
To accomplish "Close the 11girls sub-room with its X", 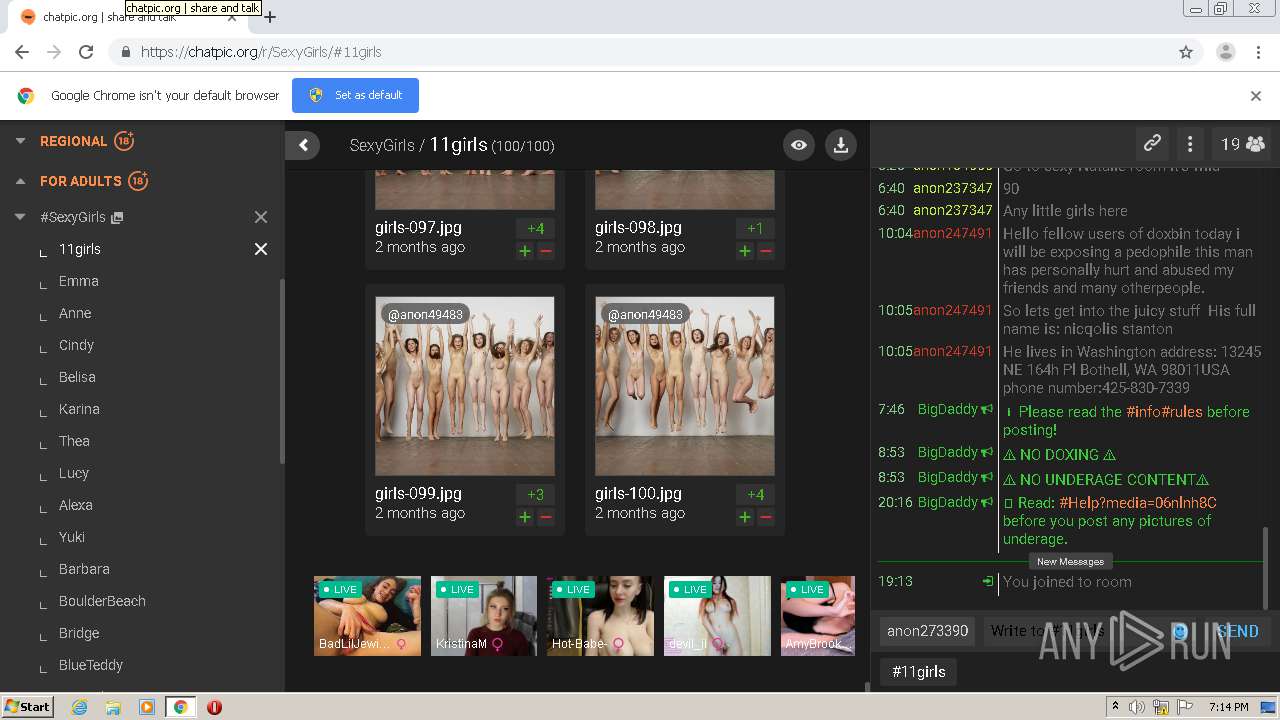I will point(261,249).
